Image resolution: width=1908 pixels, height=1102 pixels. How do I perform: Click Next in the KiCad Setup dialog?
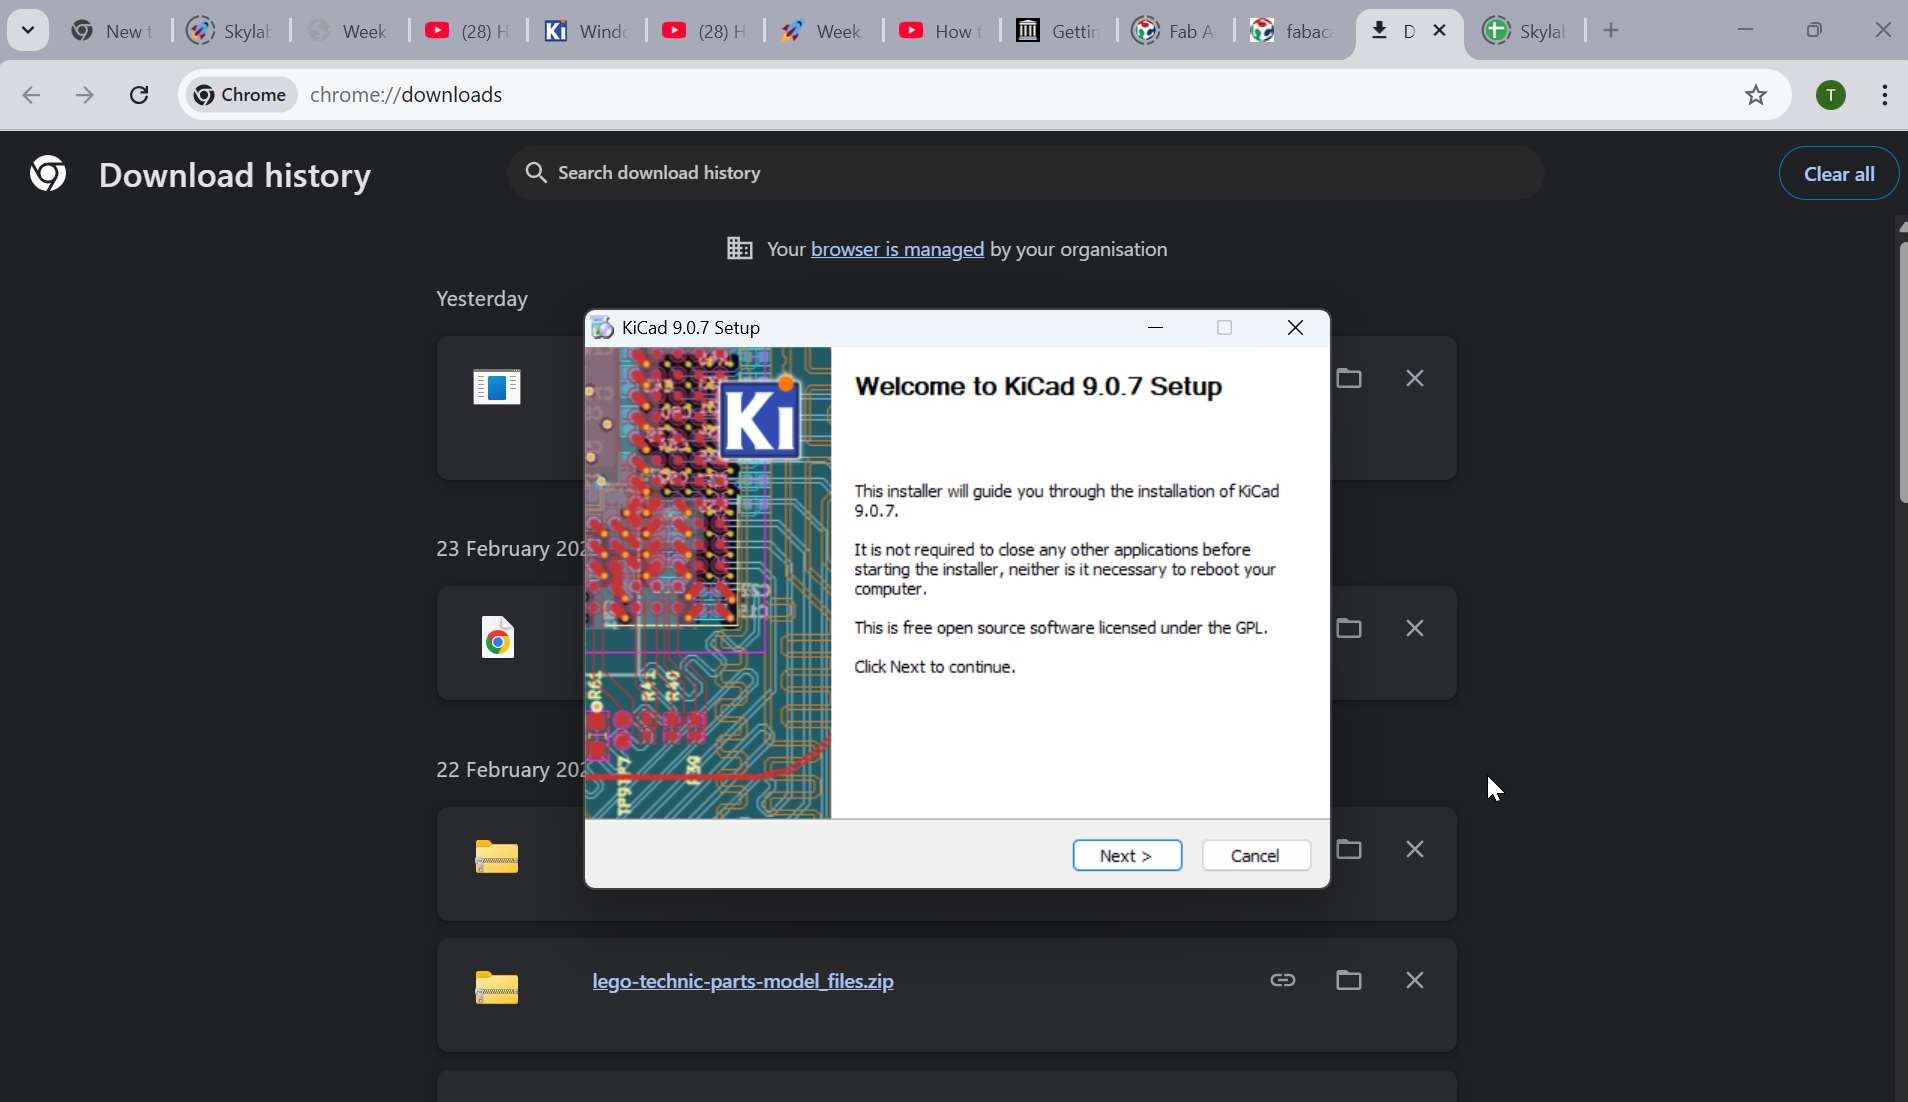tap(1126, 856)
